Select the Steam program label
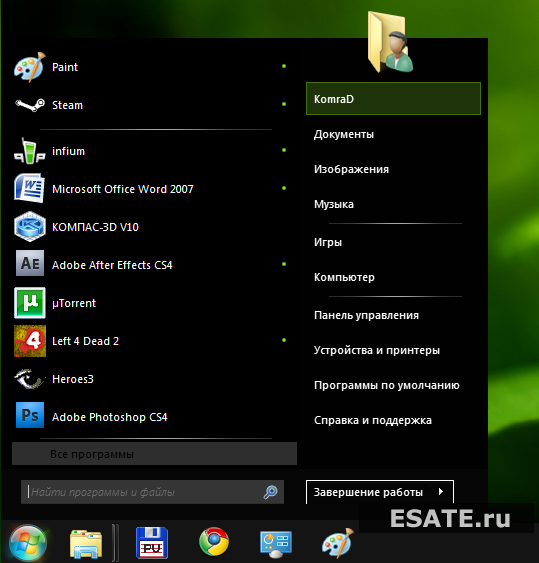 (x=68, y=105)
